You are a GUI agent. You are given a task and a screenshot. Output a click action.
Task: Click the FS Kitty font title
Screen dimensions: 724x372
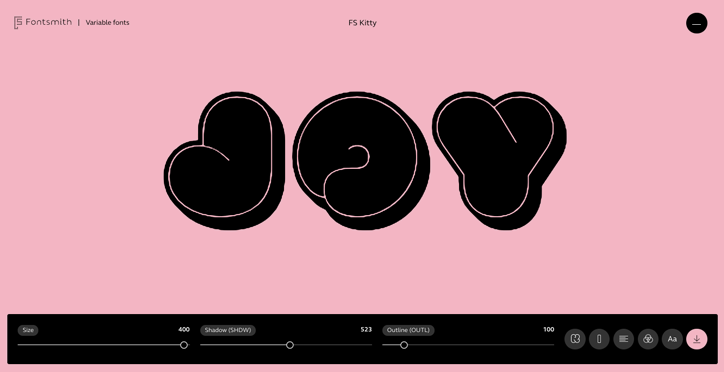[x=362, y=23]
